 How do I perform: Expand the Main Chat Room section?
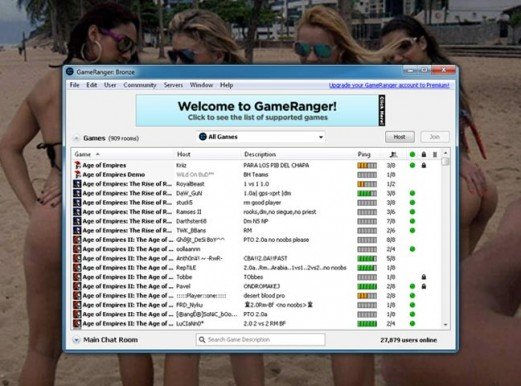point(76,340)
